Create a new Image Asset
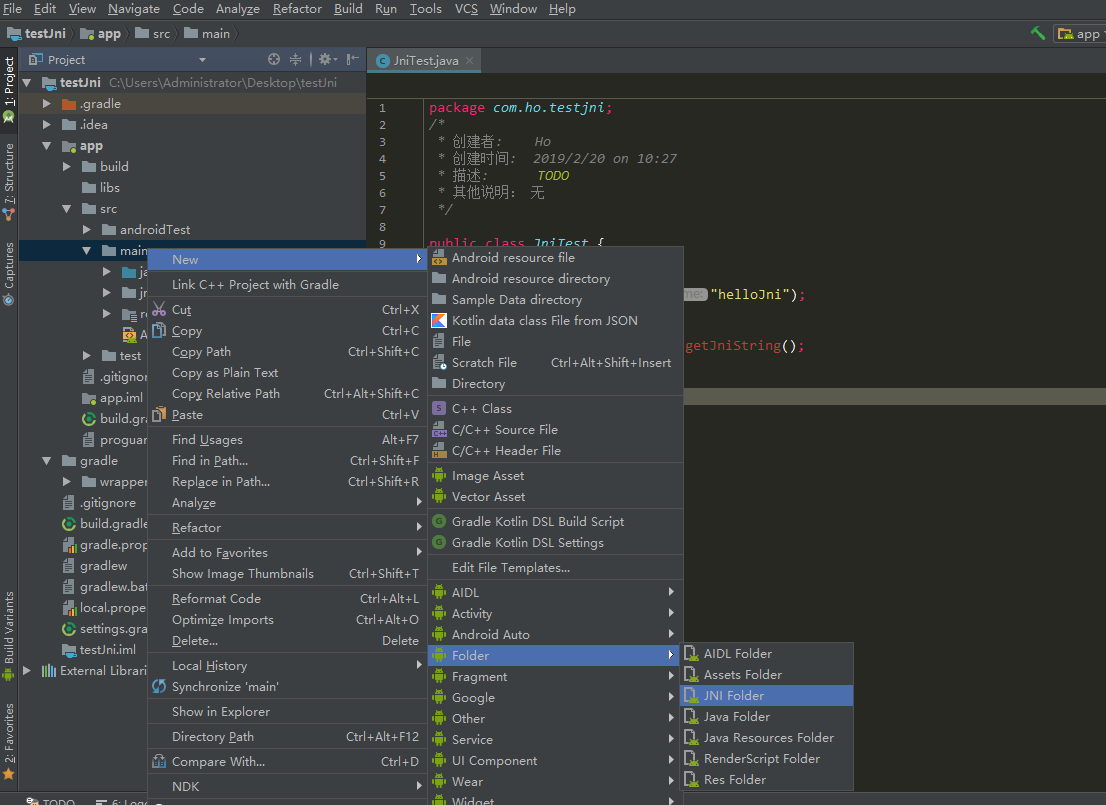1106x805 pixels. [x=555, y=476]
